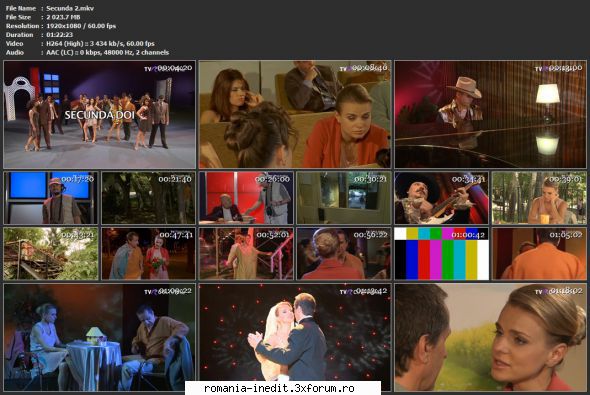Select the thumbnail timestamped 00:39:01

[539, 198]
